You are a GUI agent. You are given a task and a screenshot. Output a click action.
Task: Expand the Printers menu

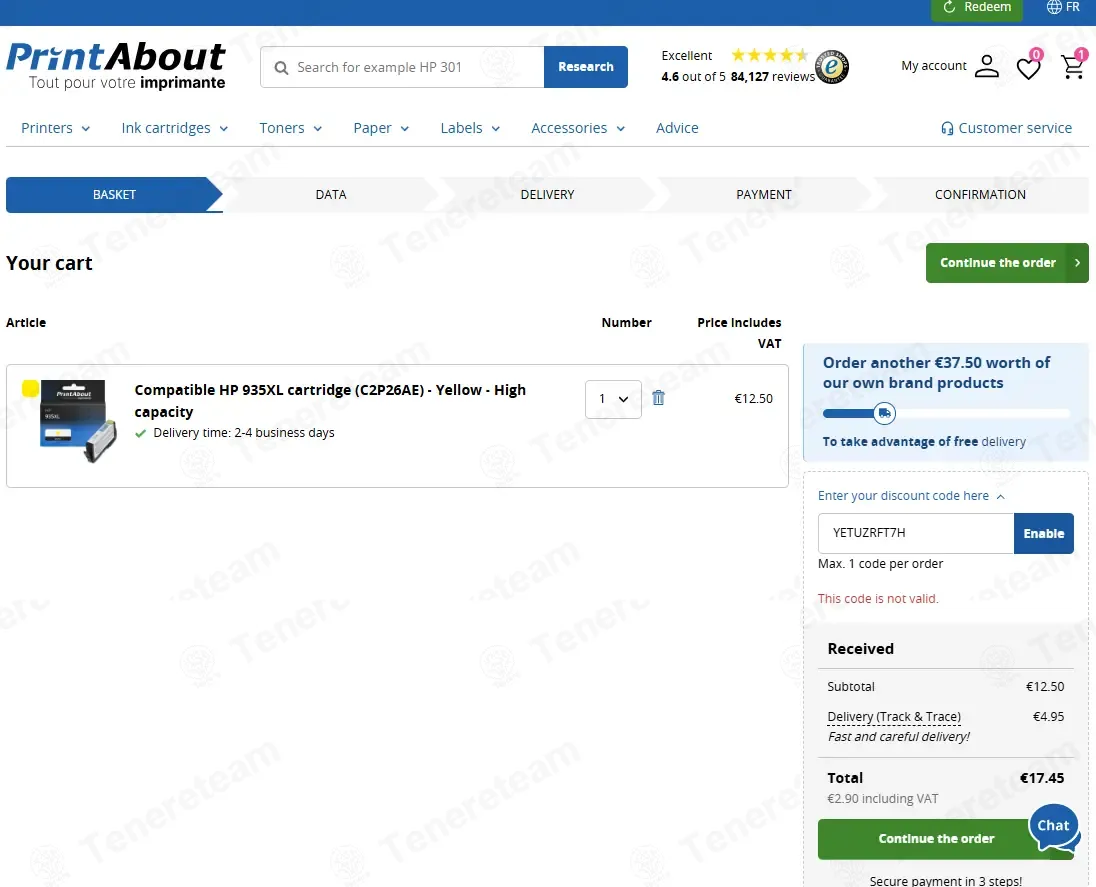[x=55, y=128]
